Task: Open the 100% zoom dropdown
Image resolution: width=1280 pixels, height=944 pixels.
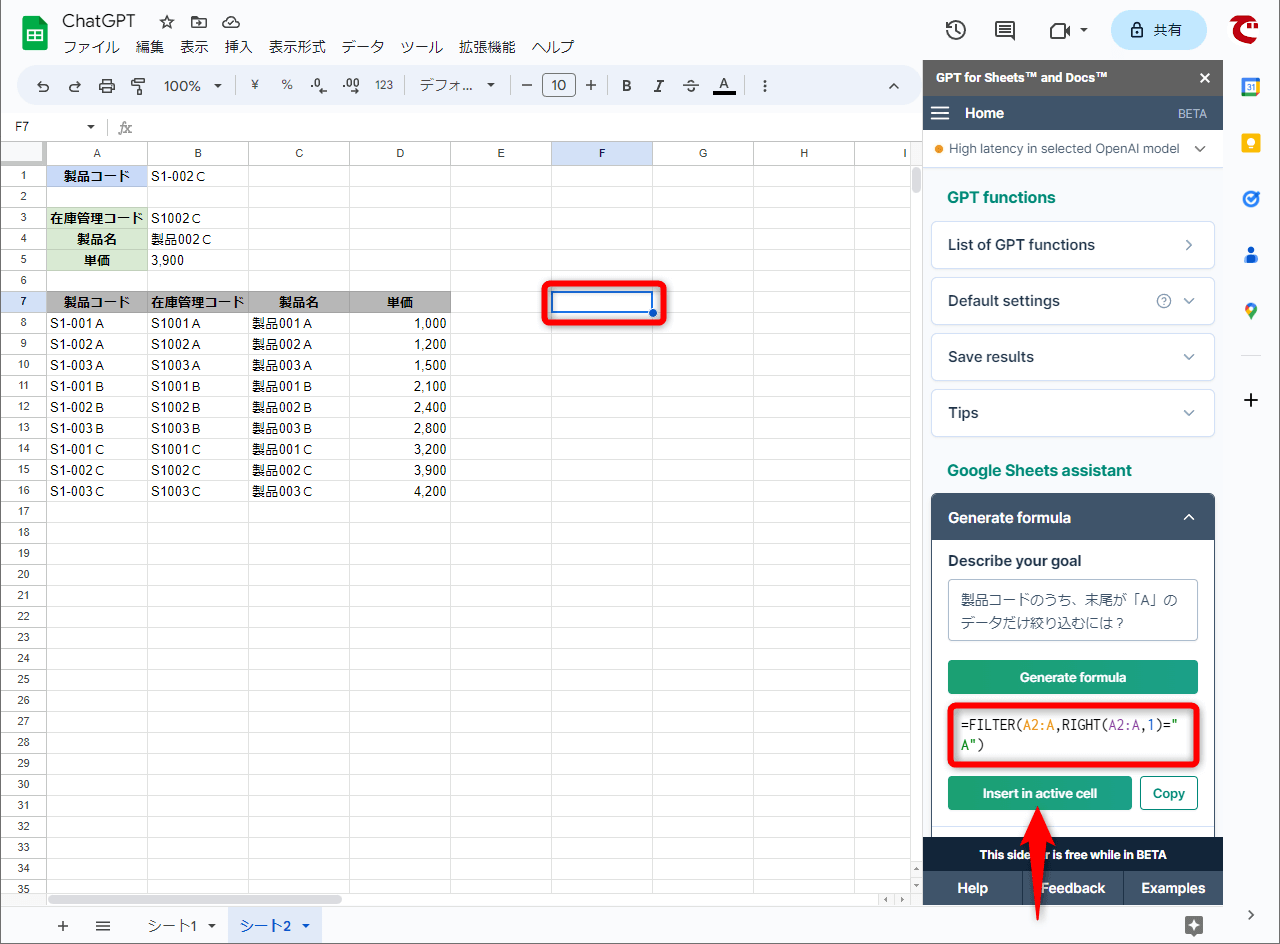Action: [x=192, y=86]
